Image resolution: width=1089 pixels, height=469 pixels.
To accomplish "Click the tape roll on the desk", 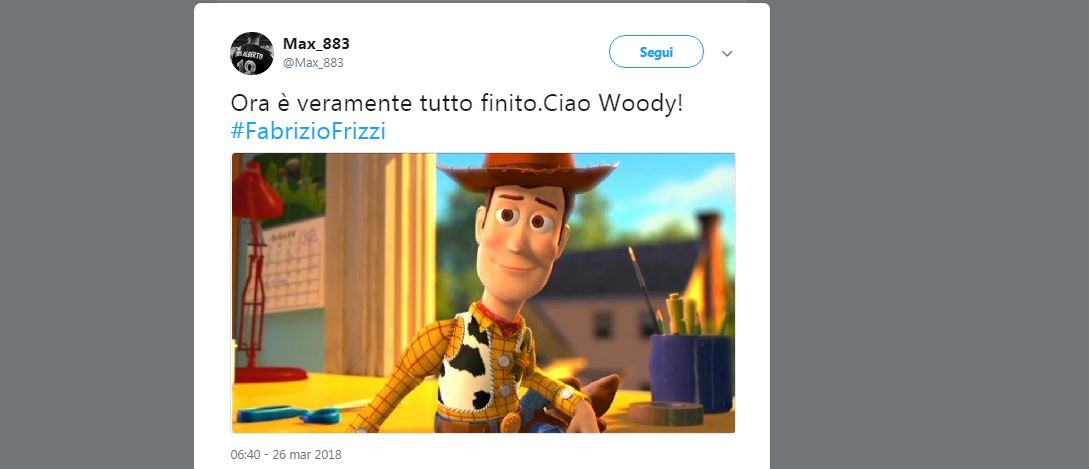I will click(x=665, y=413).
